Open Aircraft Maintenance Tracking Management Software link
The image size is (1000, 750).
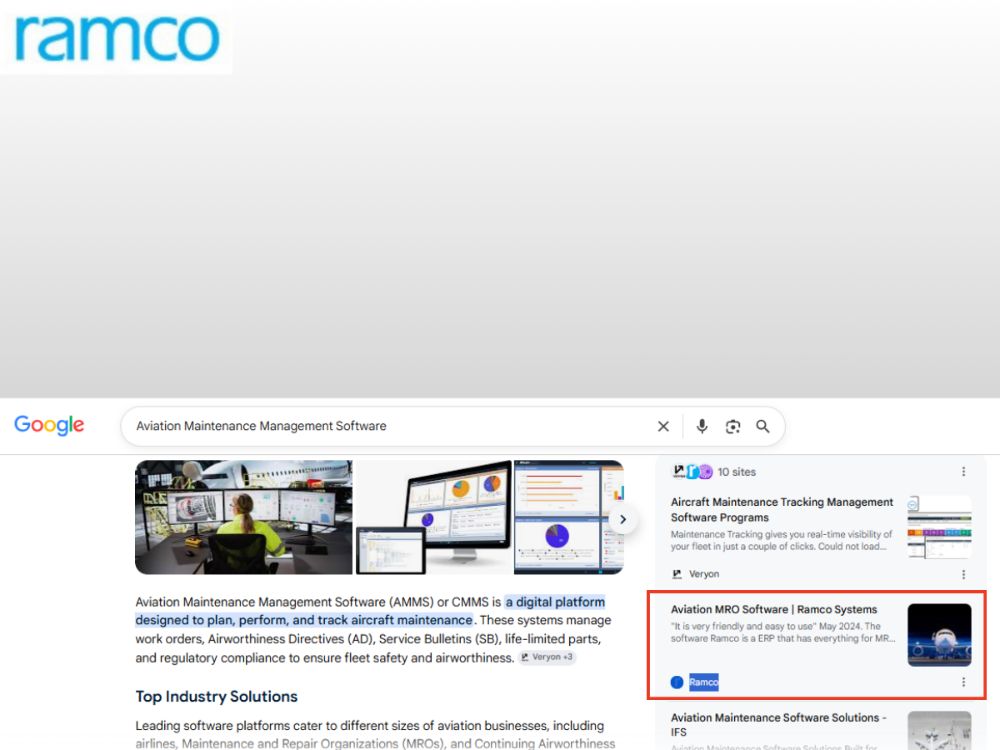tap(782, 510)
